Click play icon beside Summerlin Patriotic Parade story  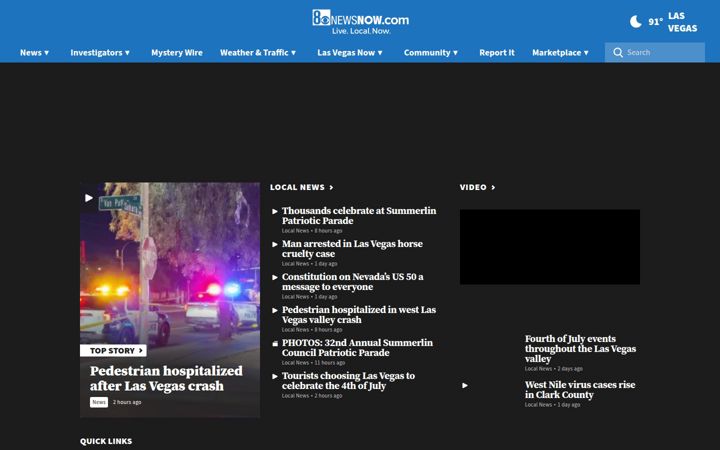275,211
